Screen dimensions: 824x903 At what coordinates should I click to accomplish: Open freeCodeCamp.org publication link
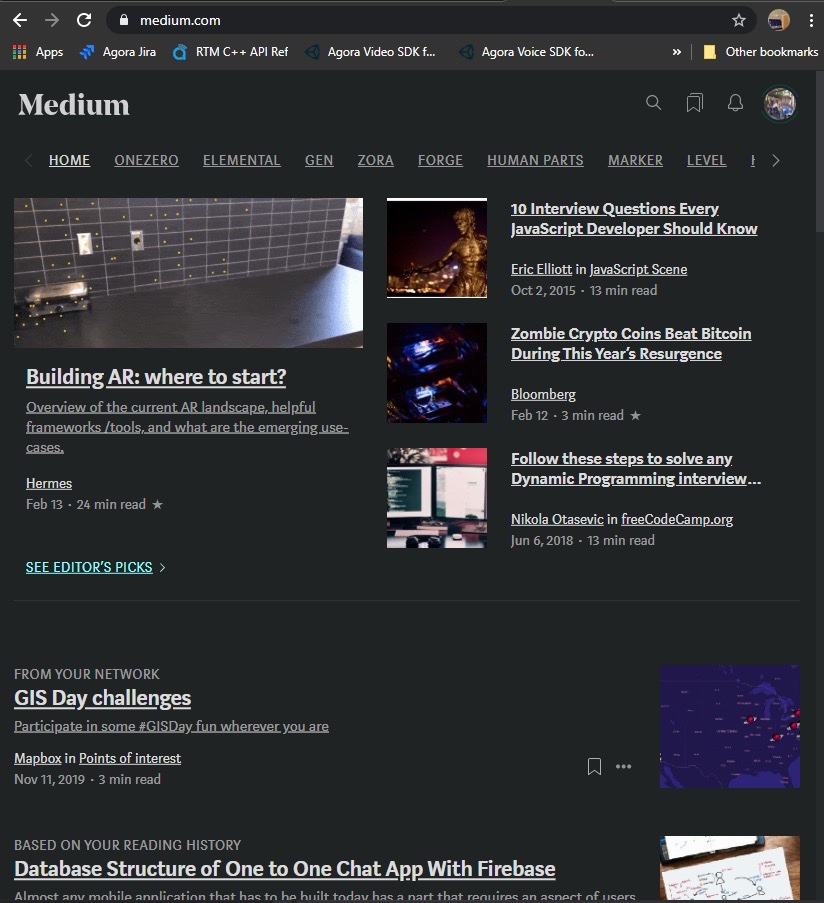click(x=677, y=519)
